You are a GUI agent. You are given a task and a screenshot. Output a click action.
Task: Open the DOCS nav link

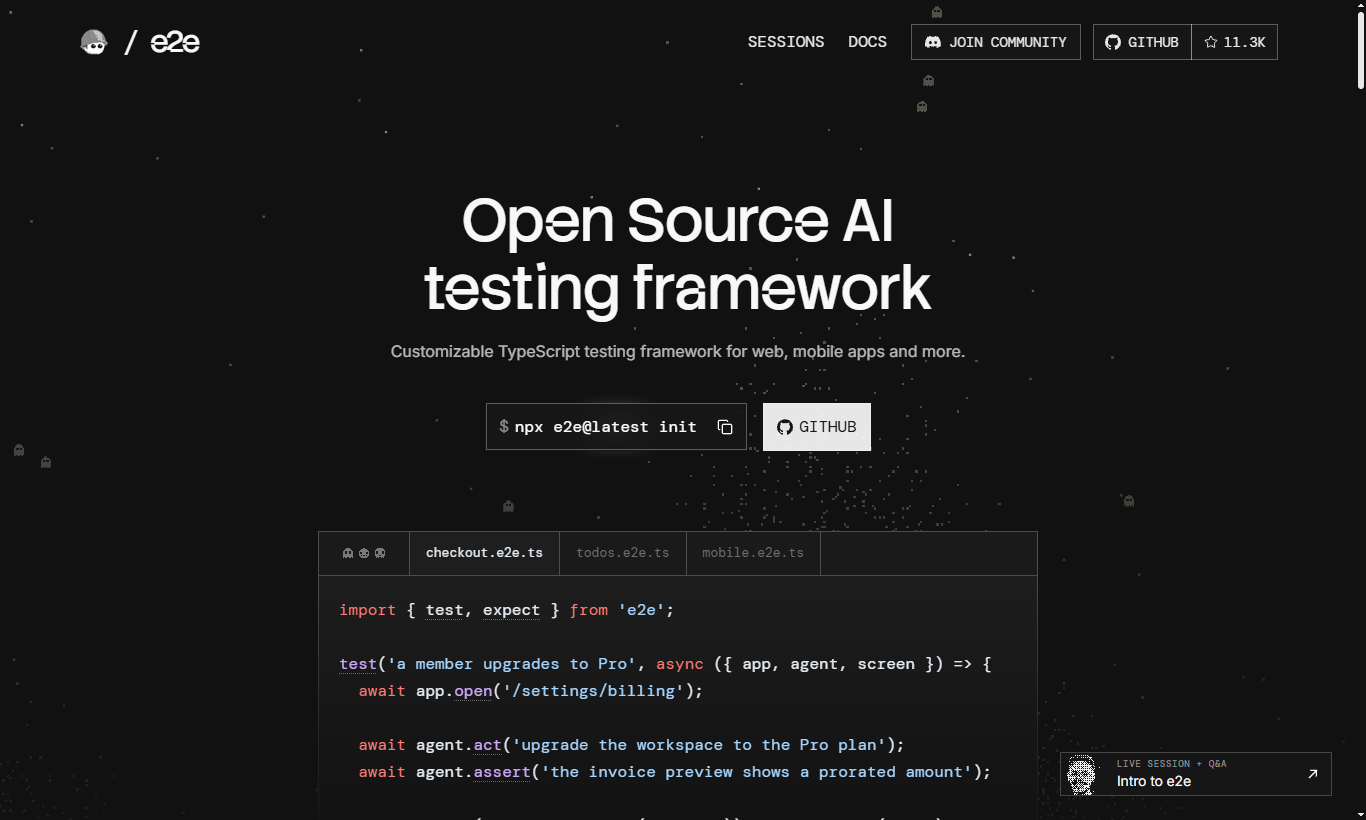tap(867, 42)
